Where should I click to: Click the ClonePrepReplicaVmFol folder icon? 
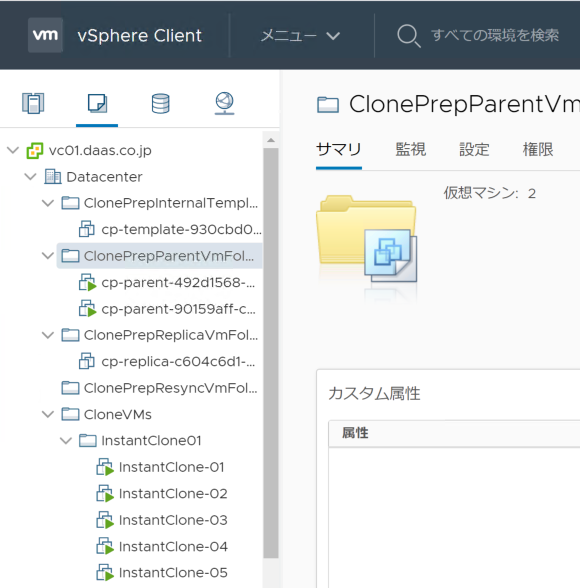[x=70, y=335]
